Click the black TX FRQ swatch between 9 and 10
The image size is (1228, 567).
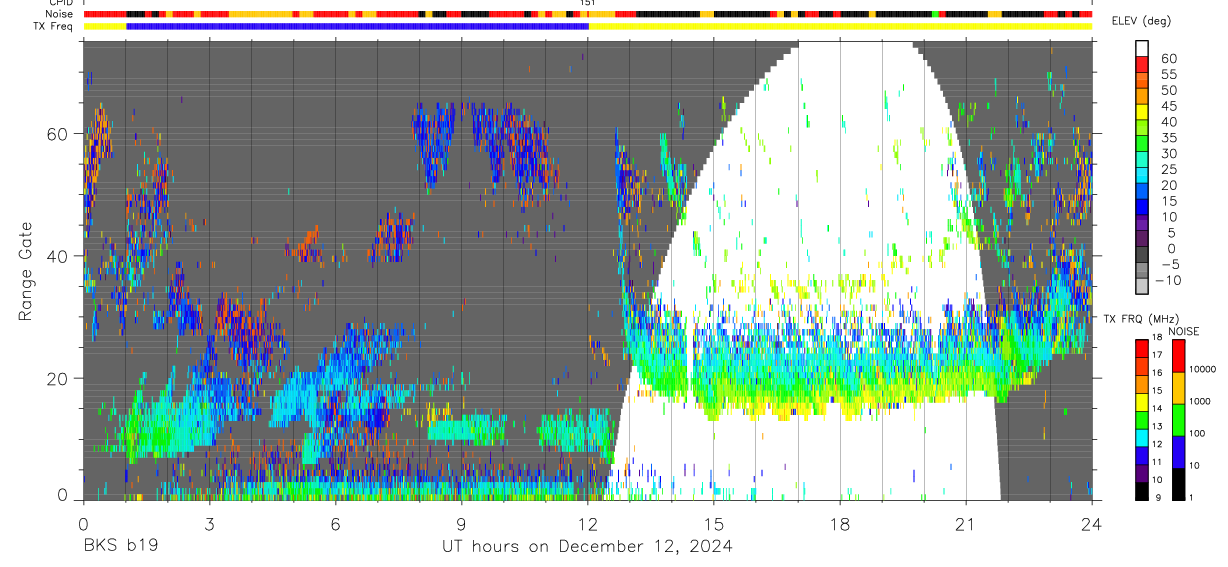1143,490
